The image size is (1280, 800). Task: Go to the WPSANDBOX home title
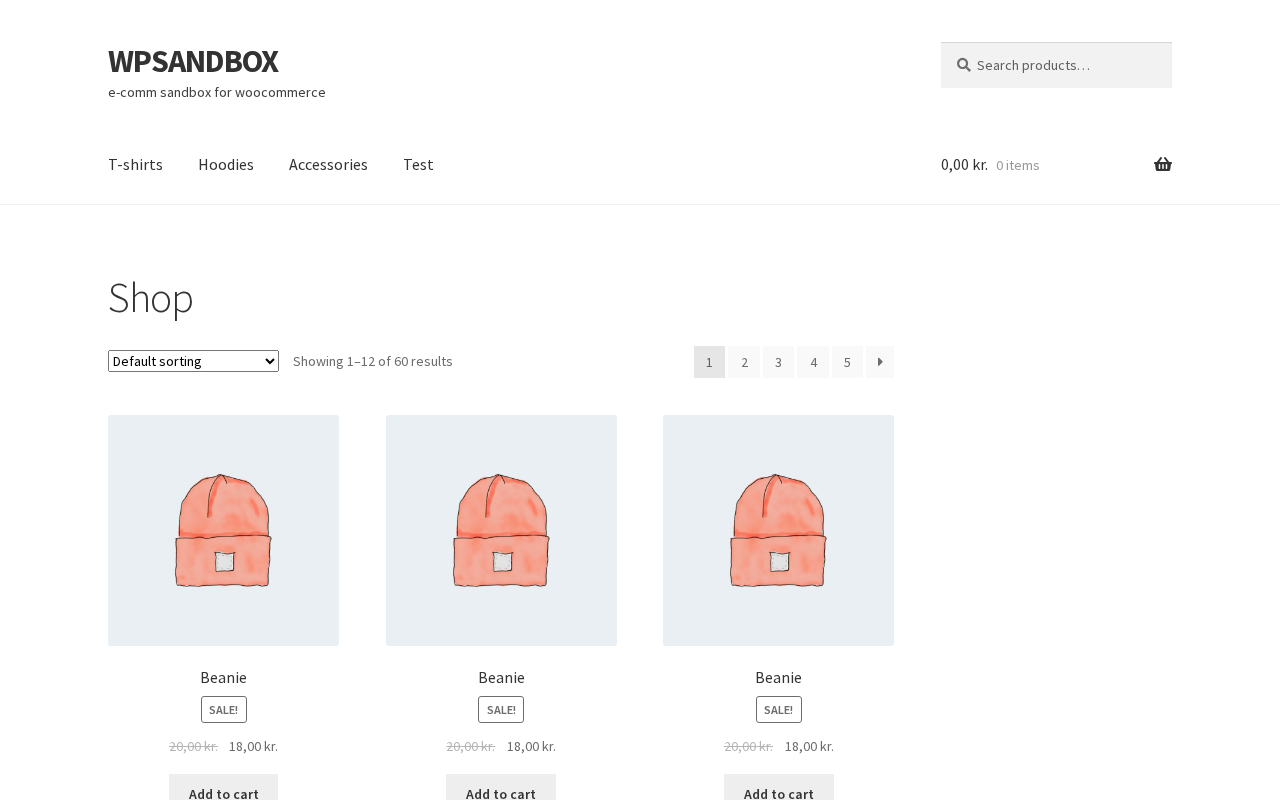[193, 61]
